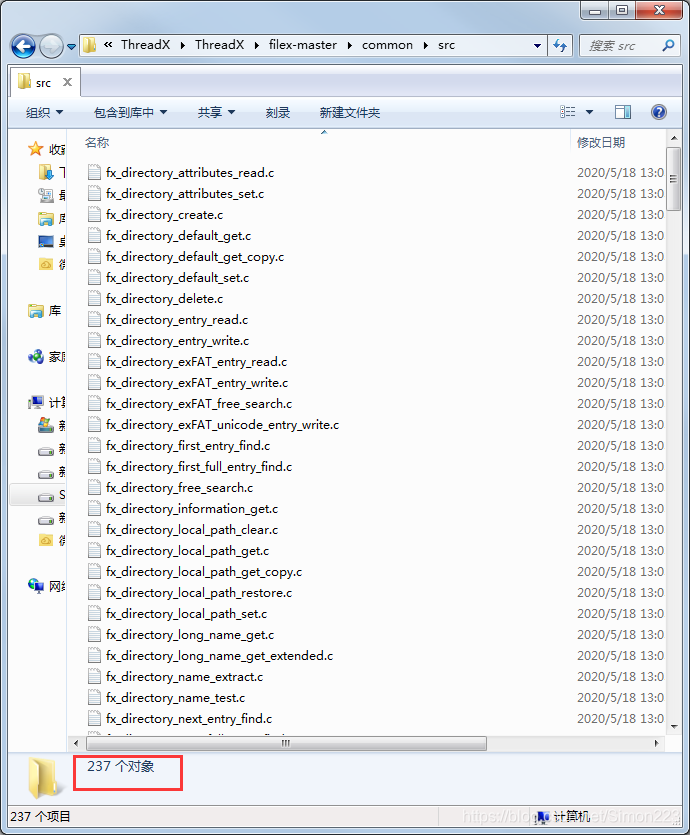Select the computer item in sidebar
Image resolution: width=690 pixels, height=835 pixels.
click(47, 403)
